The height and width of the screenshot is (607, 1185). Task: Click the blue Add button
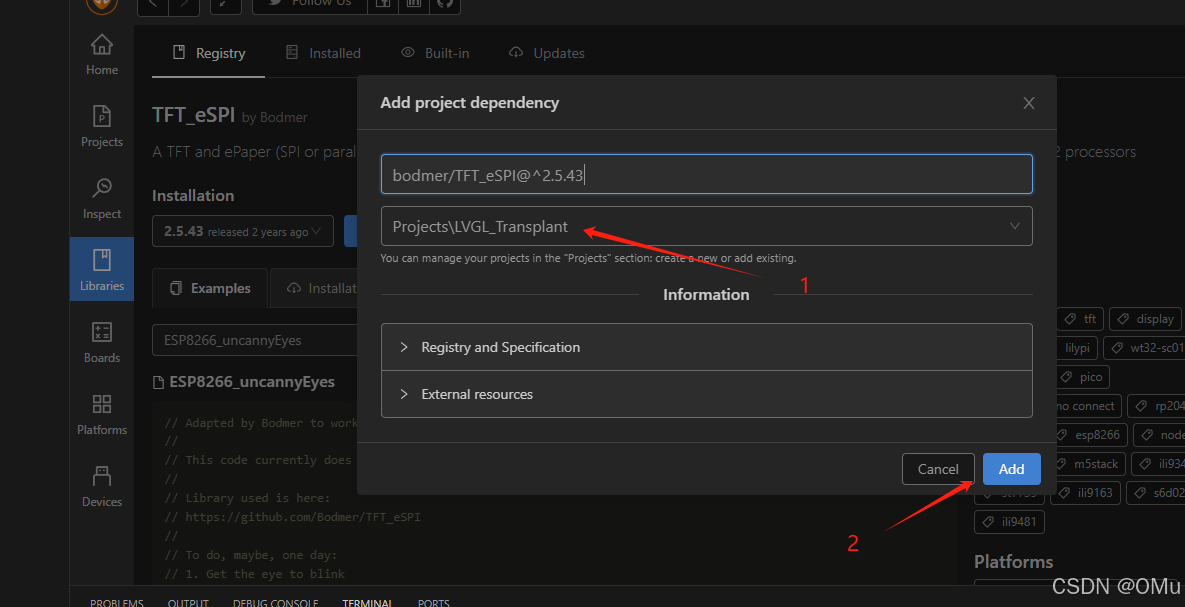tap(1011, 469)
